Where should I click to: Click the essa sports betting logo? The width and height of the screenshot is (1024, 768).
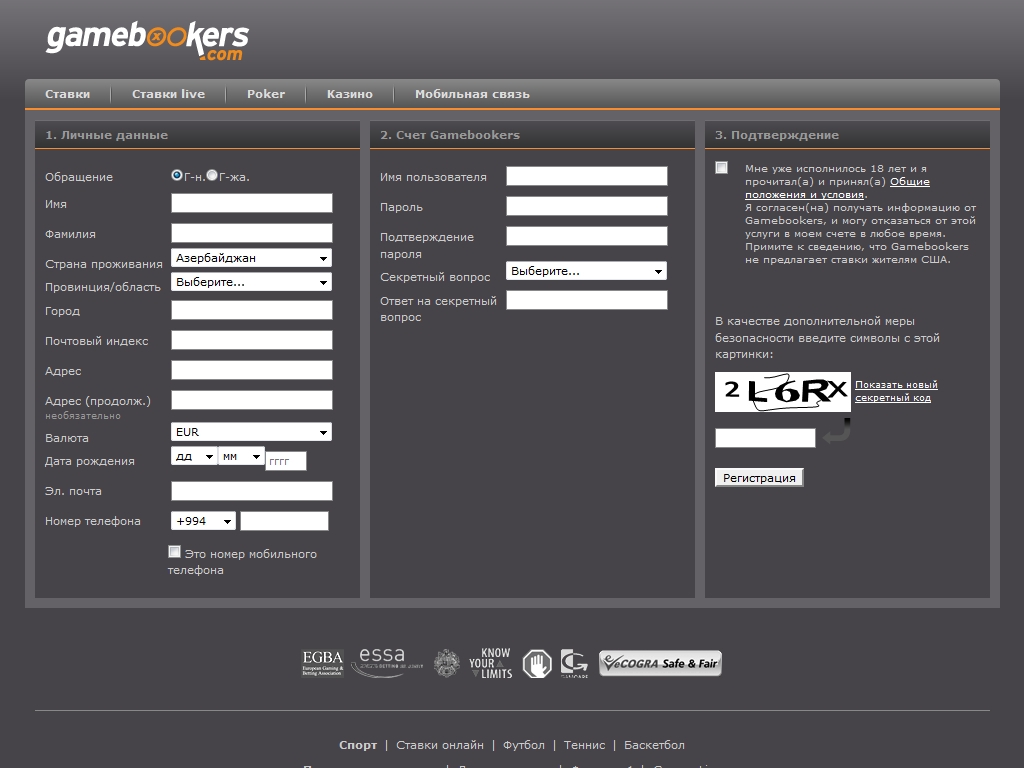(386, 663)
